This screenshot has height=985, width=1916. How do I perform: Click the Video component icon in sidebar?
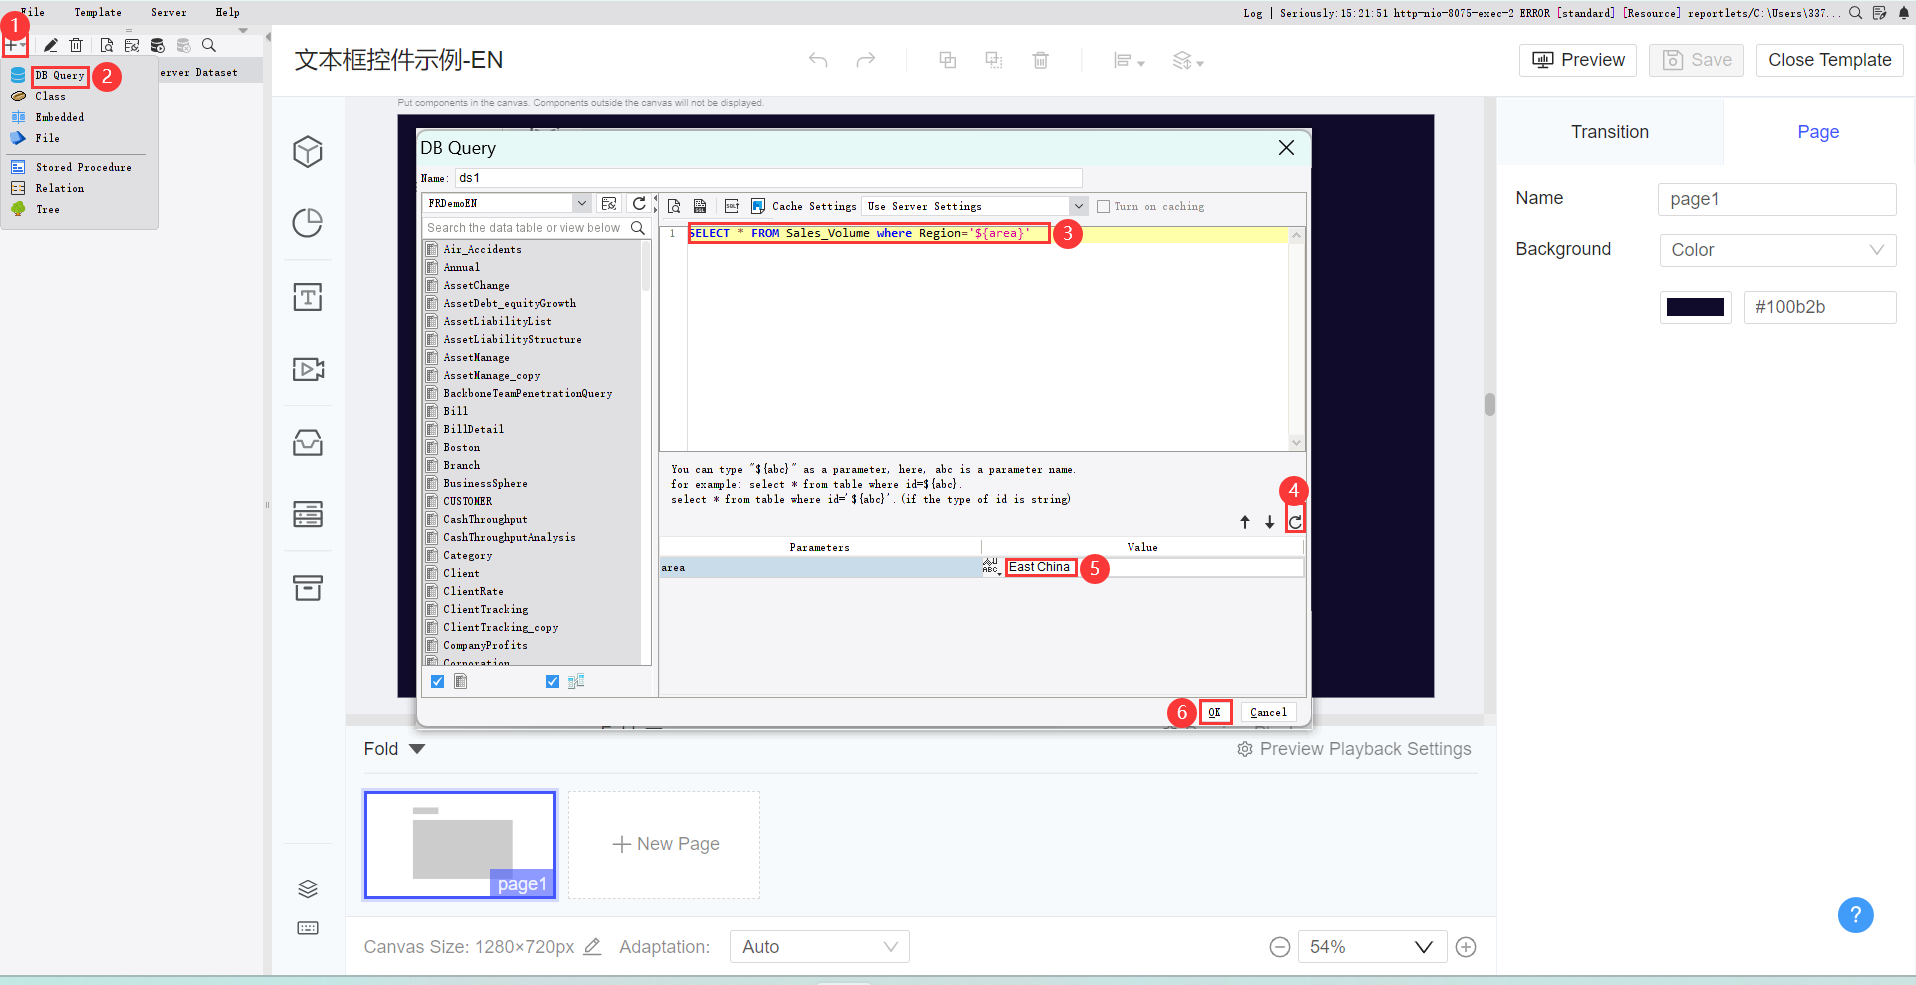click(307, 369)
